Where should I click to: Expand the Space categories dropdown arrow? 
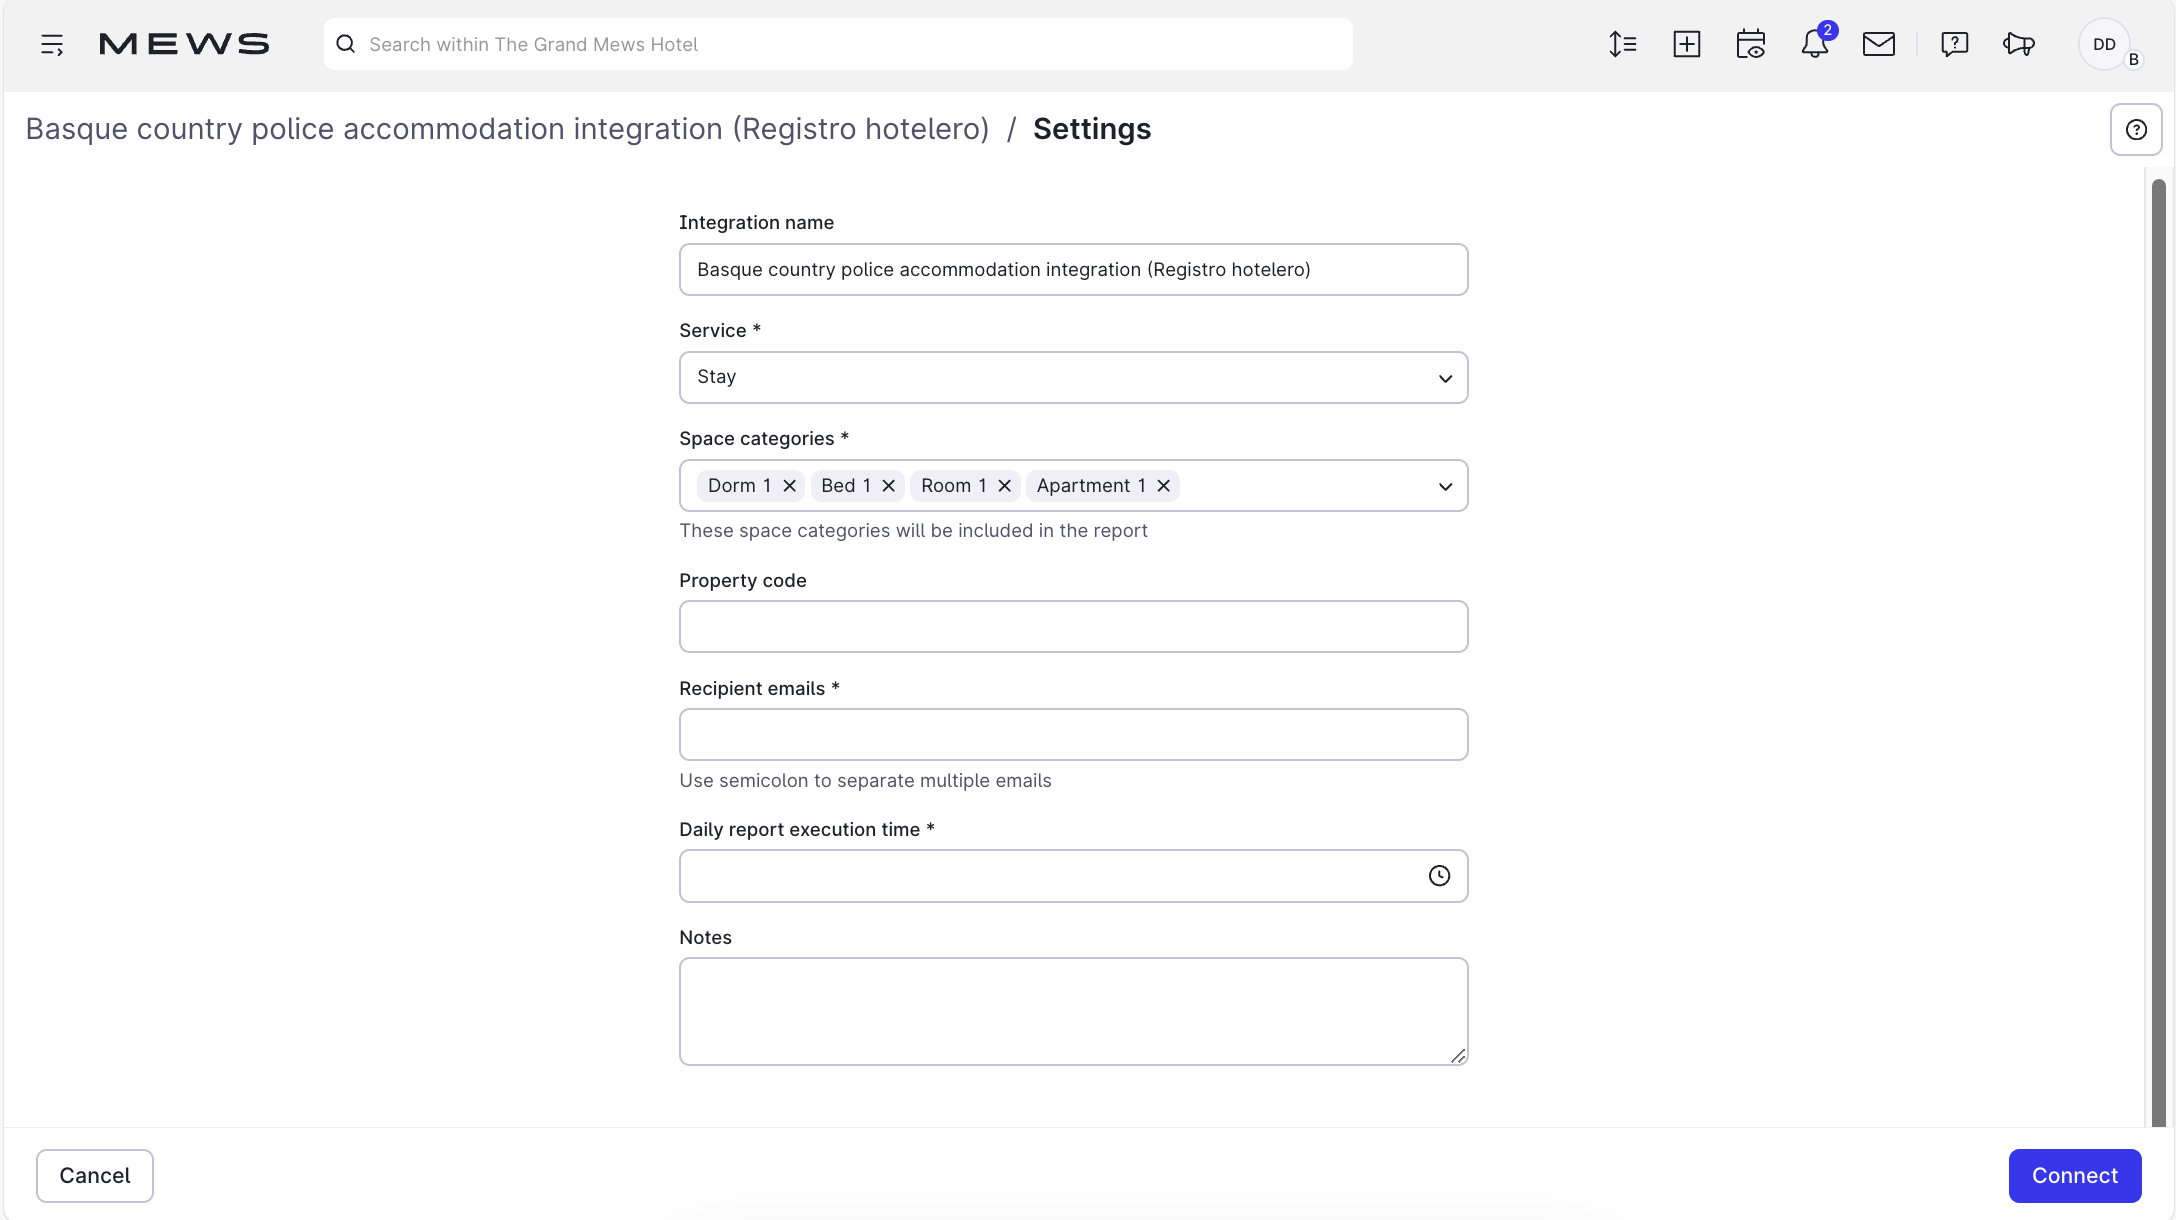[x=1445, y=486]
